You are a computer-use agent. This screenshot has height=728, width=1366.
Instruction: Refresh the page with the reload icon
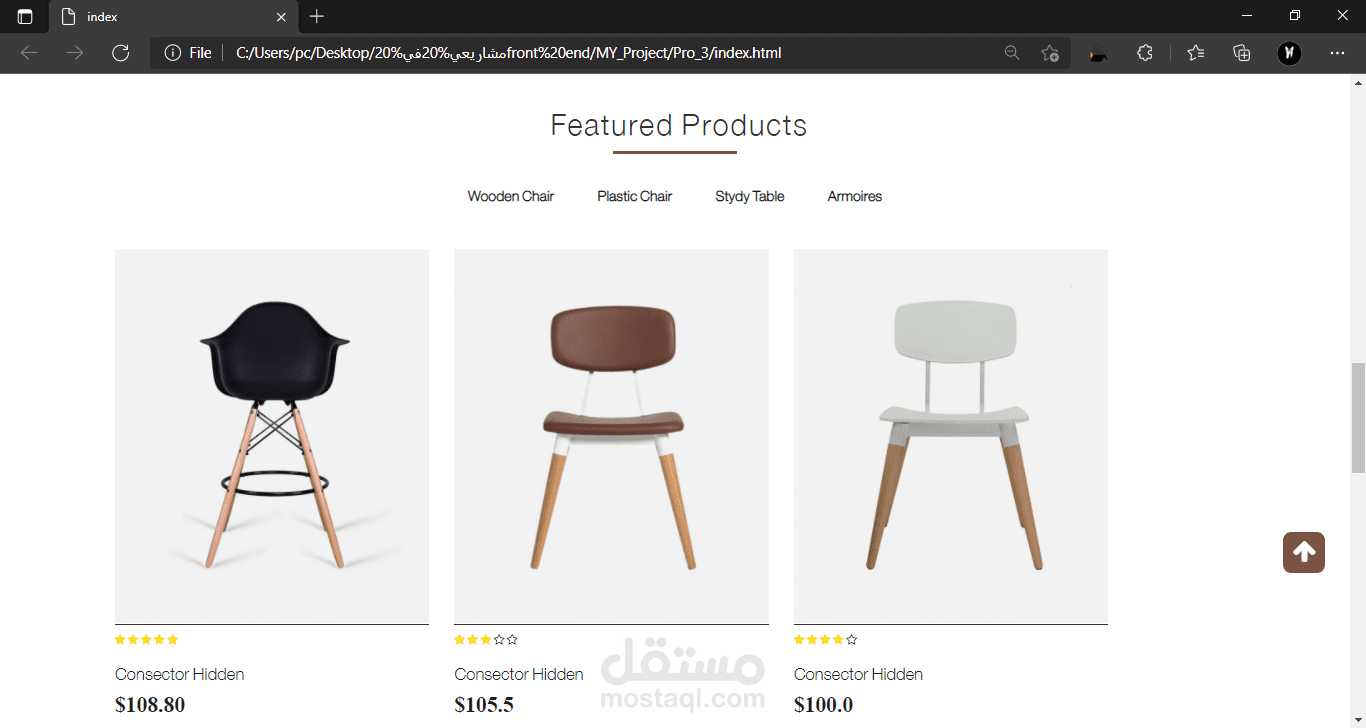(x=121, y=53)
